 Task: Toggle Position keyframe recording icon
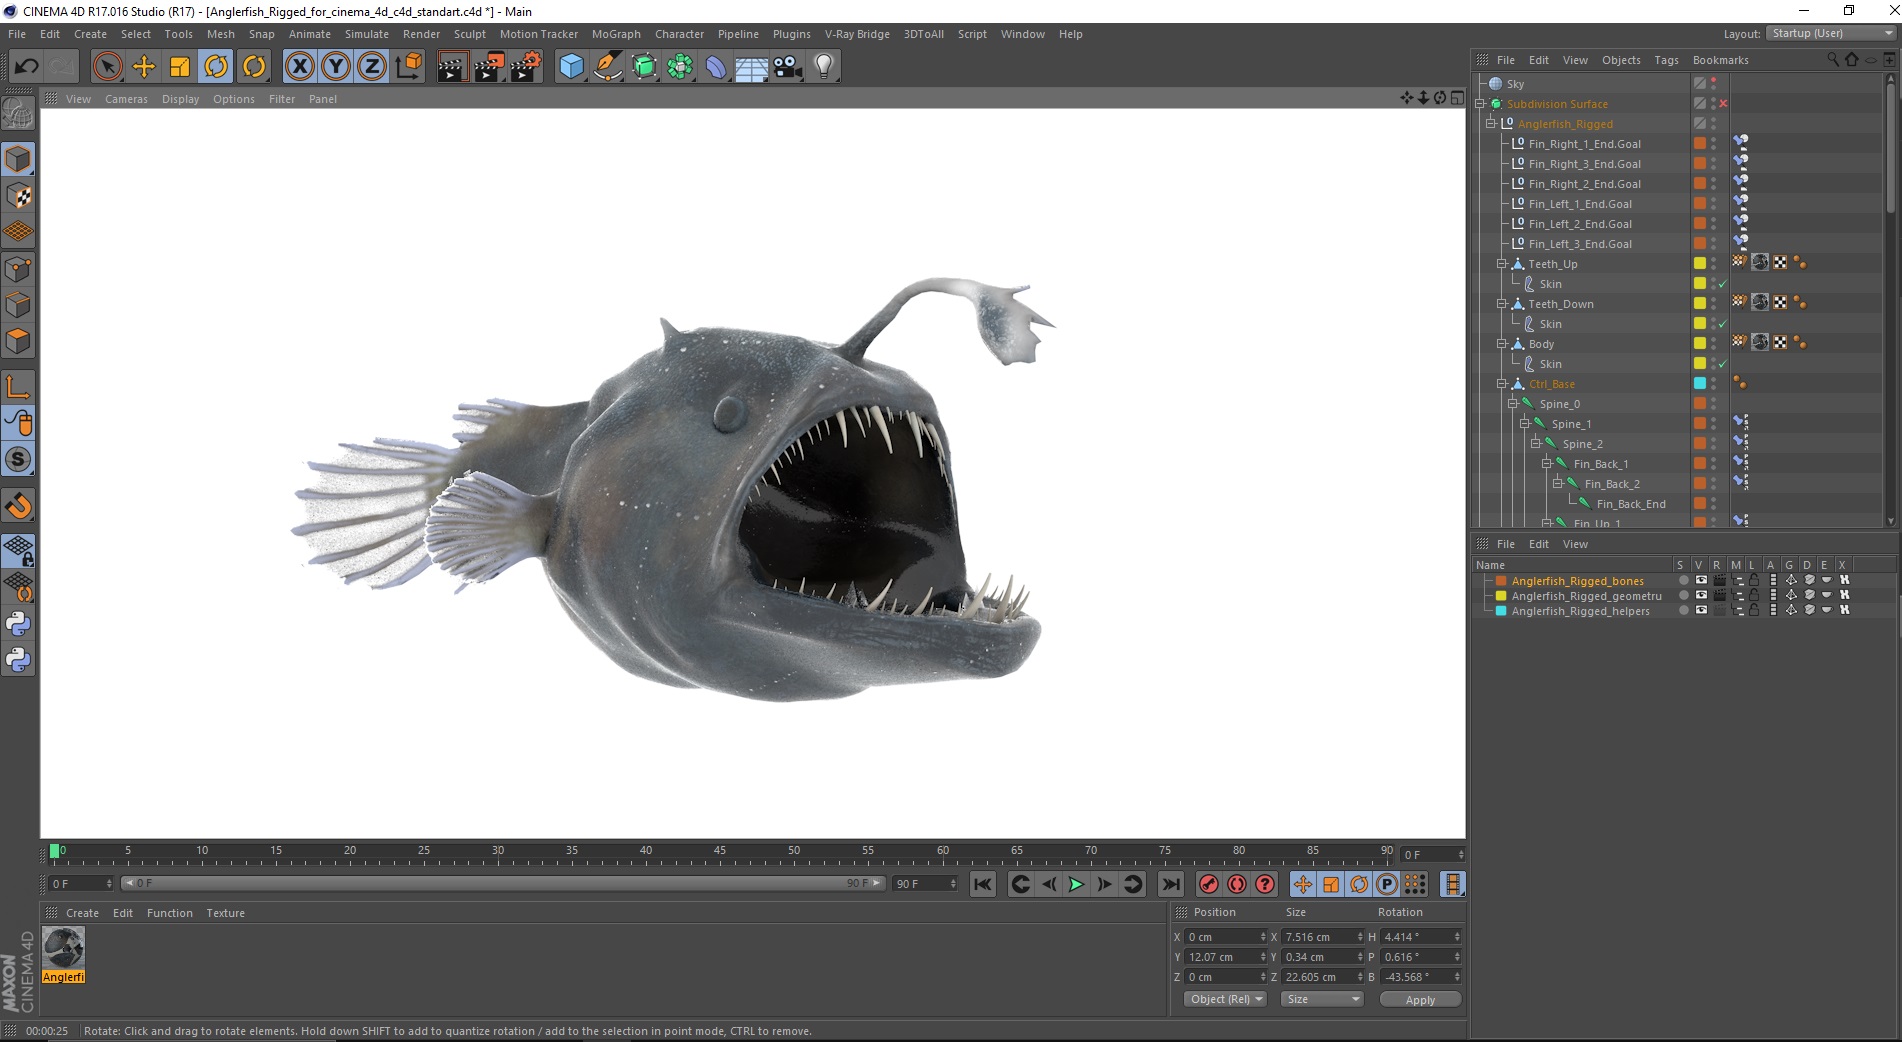[x=1303, y=884]
